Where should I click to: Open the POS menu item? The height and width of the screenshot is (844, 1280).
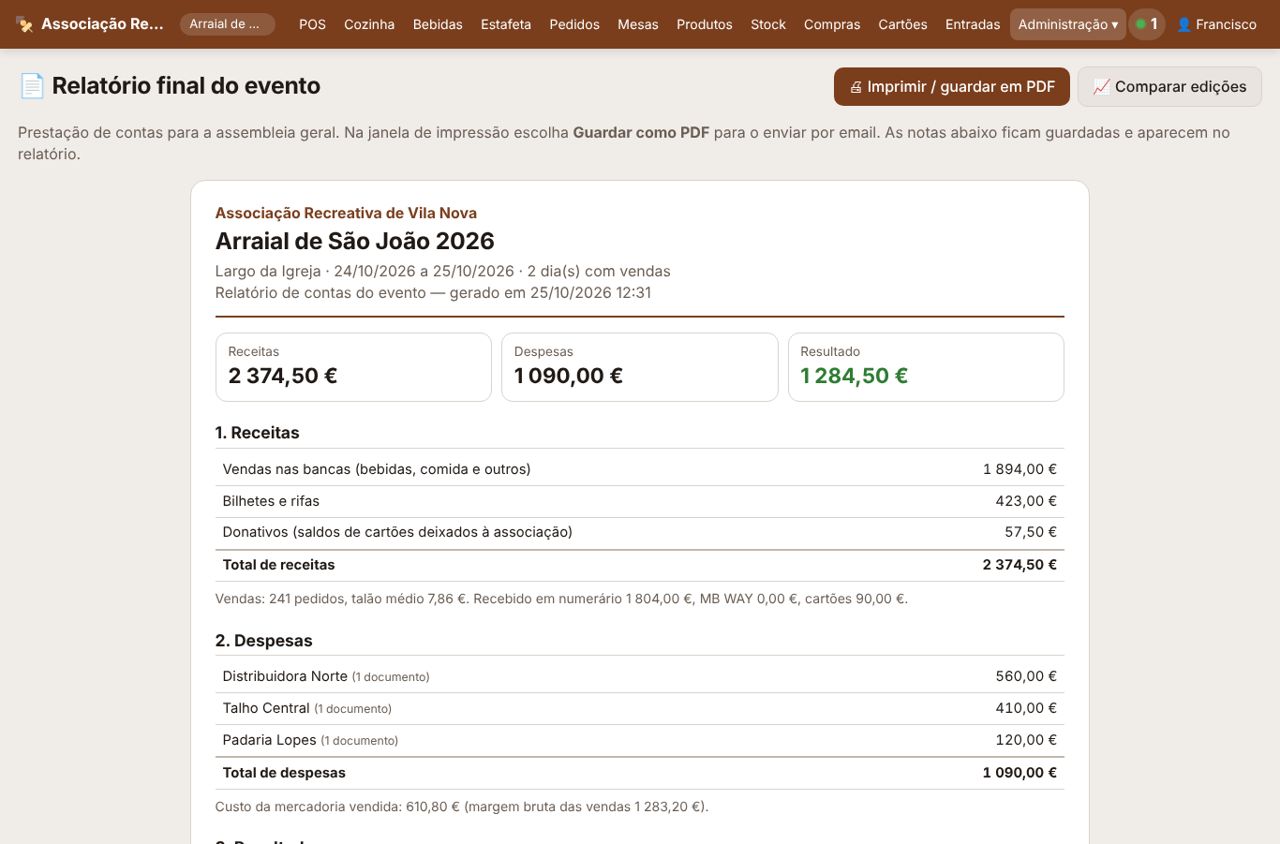click(312, 24)
